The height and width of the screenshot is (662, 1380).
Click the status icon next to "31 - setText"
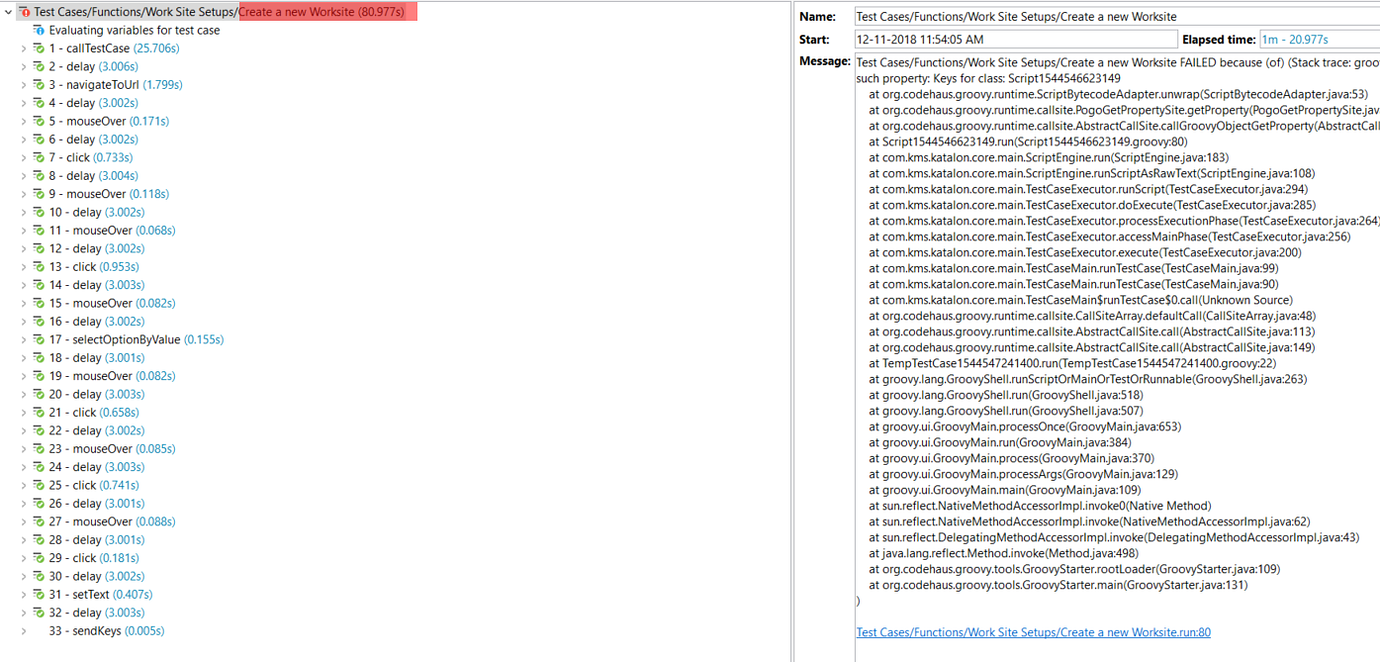37,593
